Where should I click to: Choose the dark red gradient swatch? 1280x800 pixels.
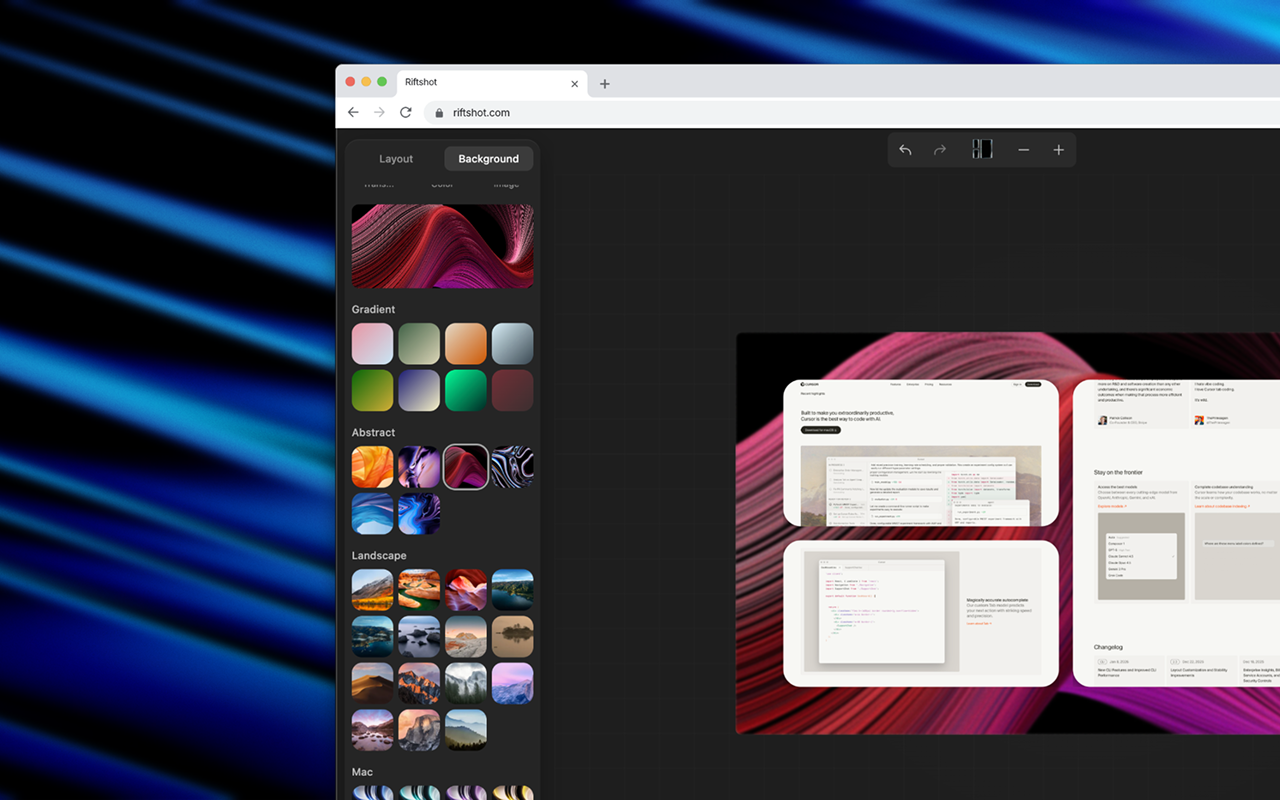[512, 390]
